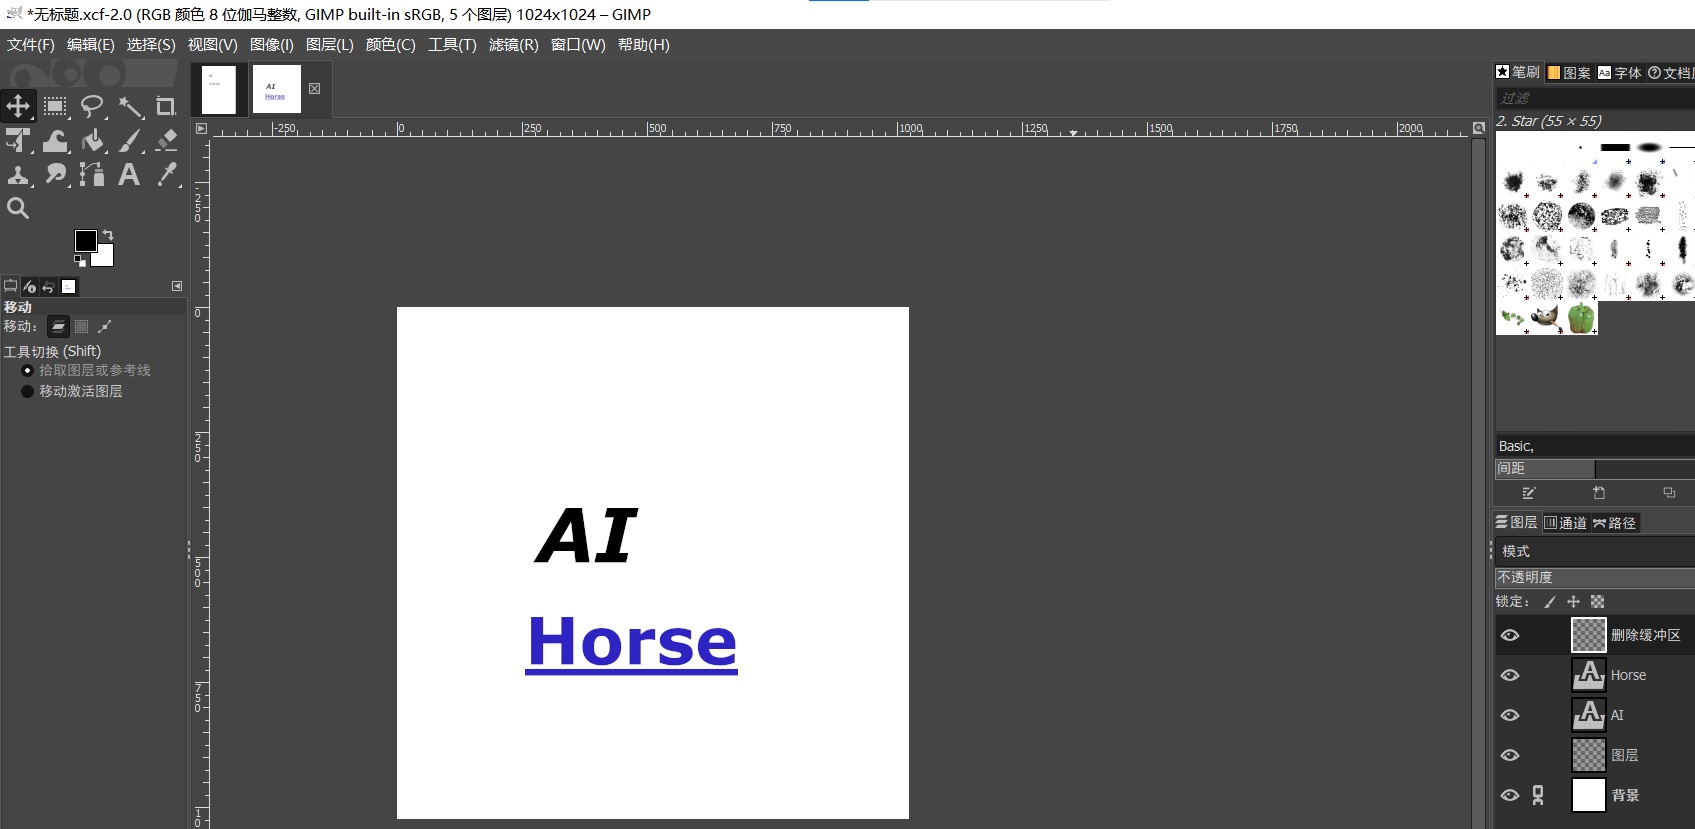1695x829 pixels.
Task: Click the Zoom magnifier tool
Action: tap(18, 208)
